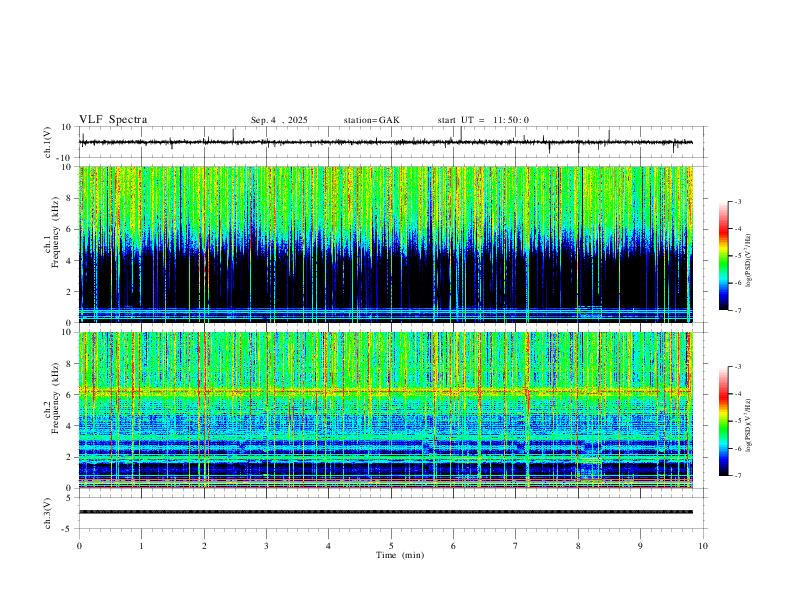Click the "station=GAK" header label

(371, 120)
